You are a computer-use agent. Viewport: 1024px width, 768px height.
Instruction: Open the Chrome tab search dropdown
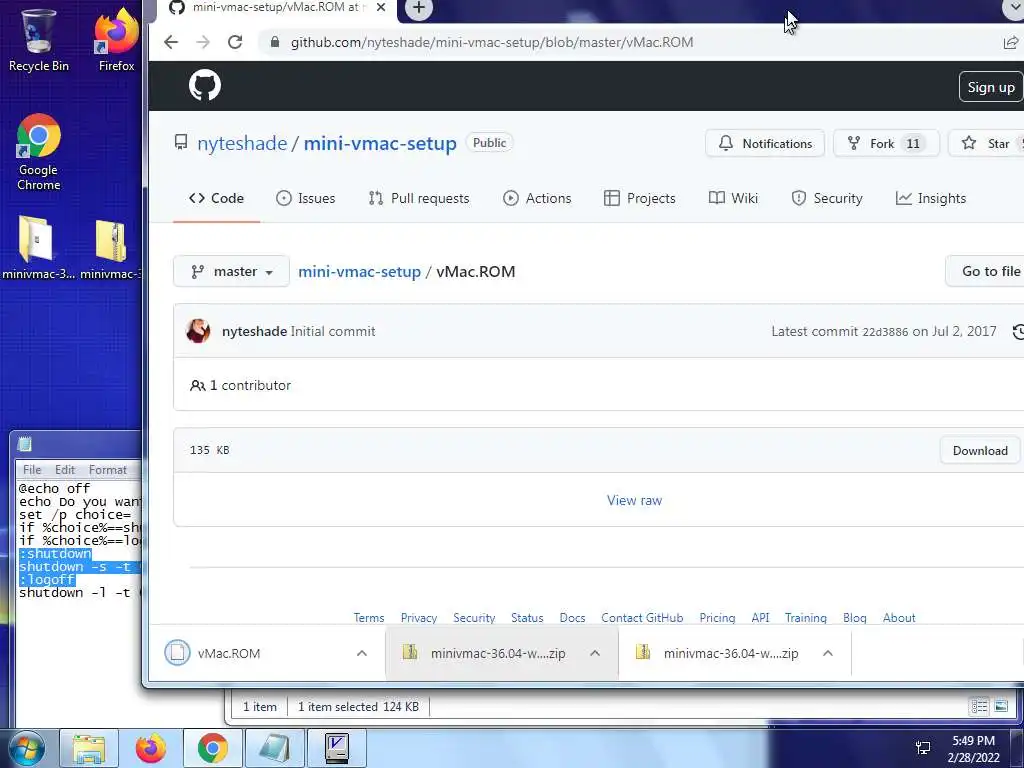point(1013,8)
